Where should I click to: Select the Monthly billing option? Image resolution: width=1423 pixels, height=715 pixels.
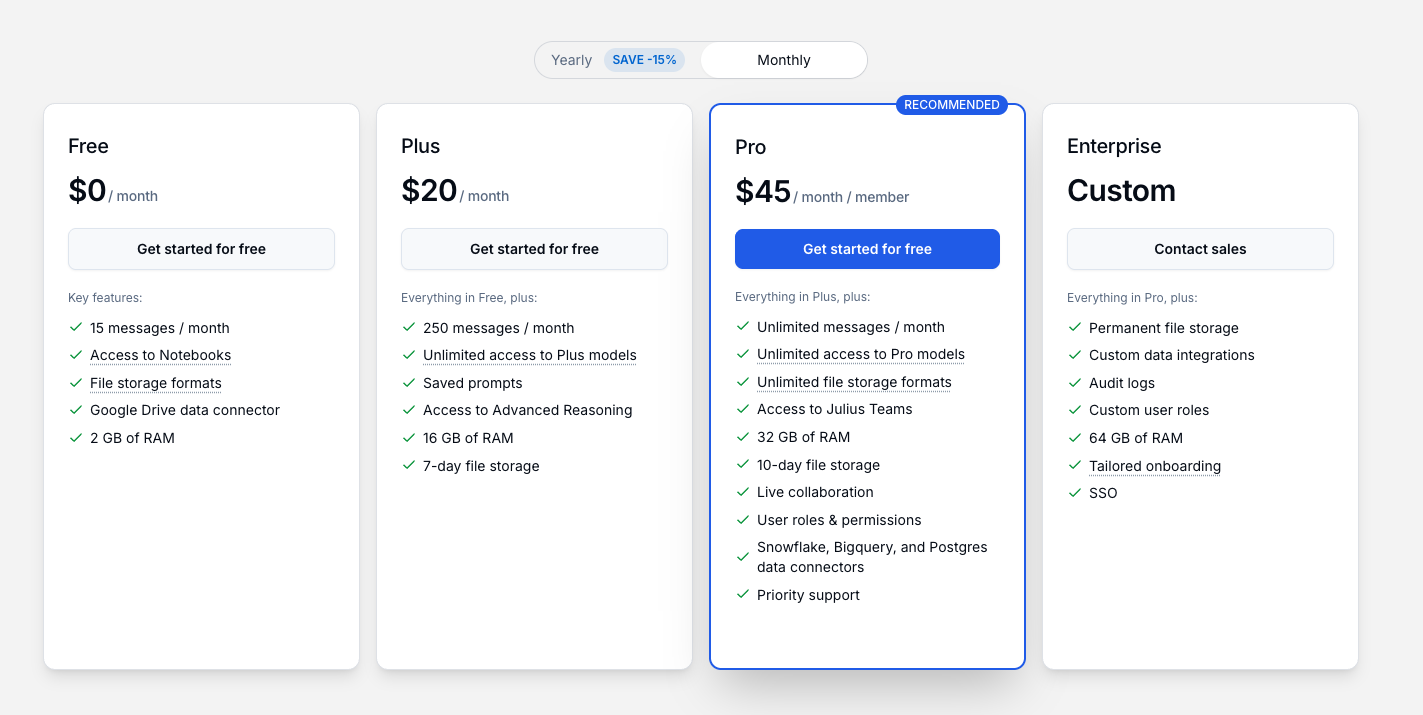[783, 60]
